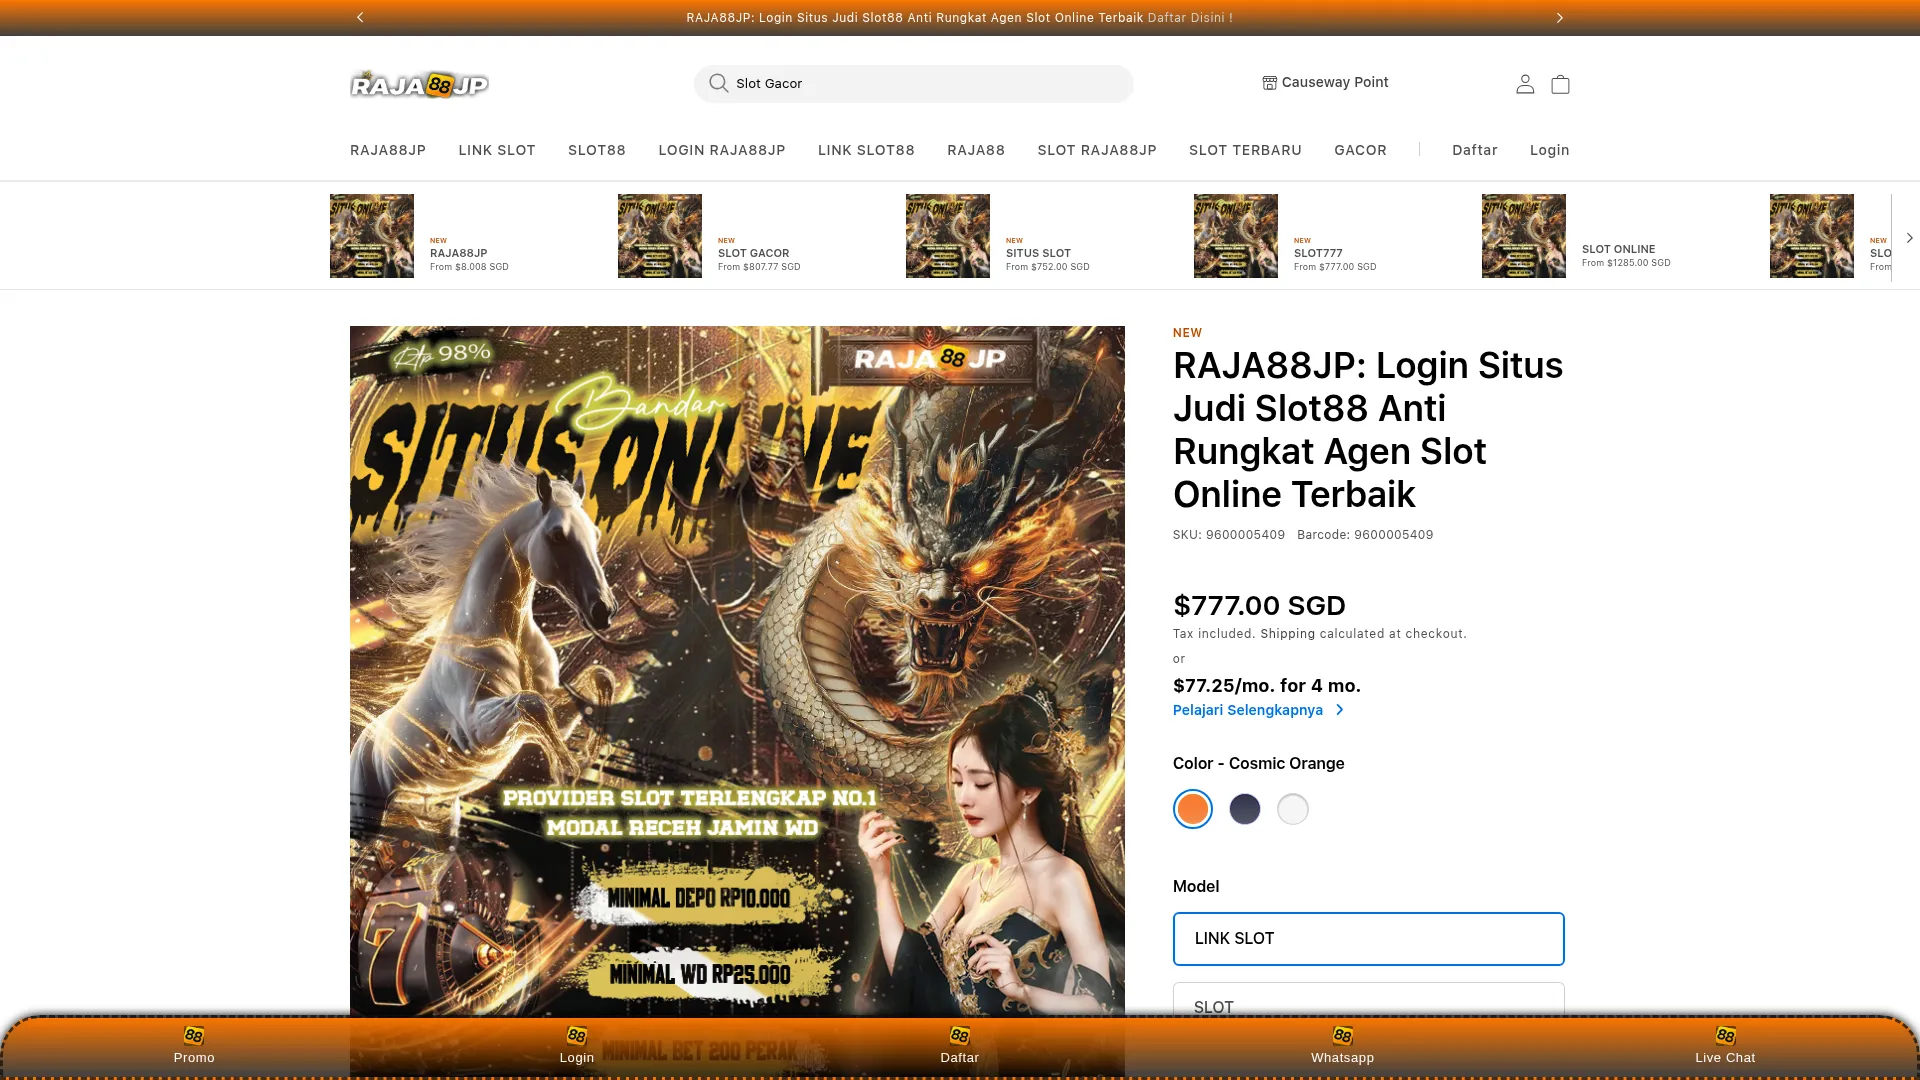Click the Live Chat icon in bottom bar
The image size is (1920, 1080).
click(x=1725, y=1035)
